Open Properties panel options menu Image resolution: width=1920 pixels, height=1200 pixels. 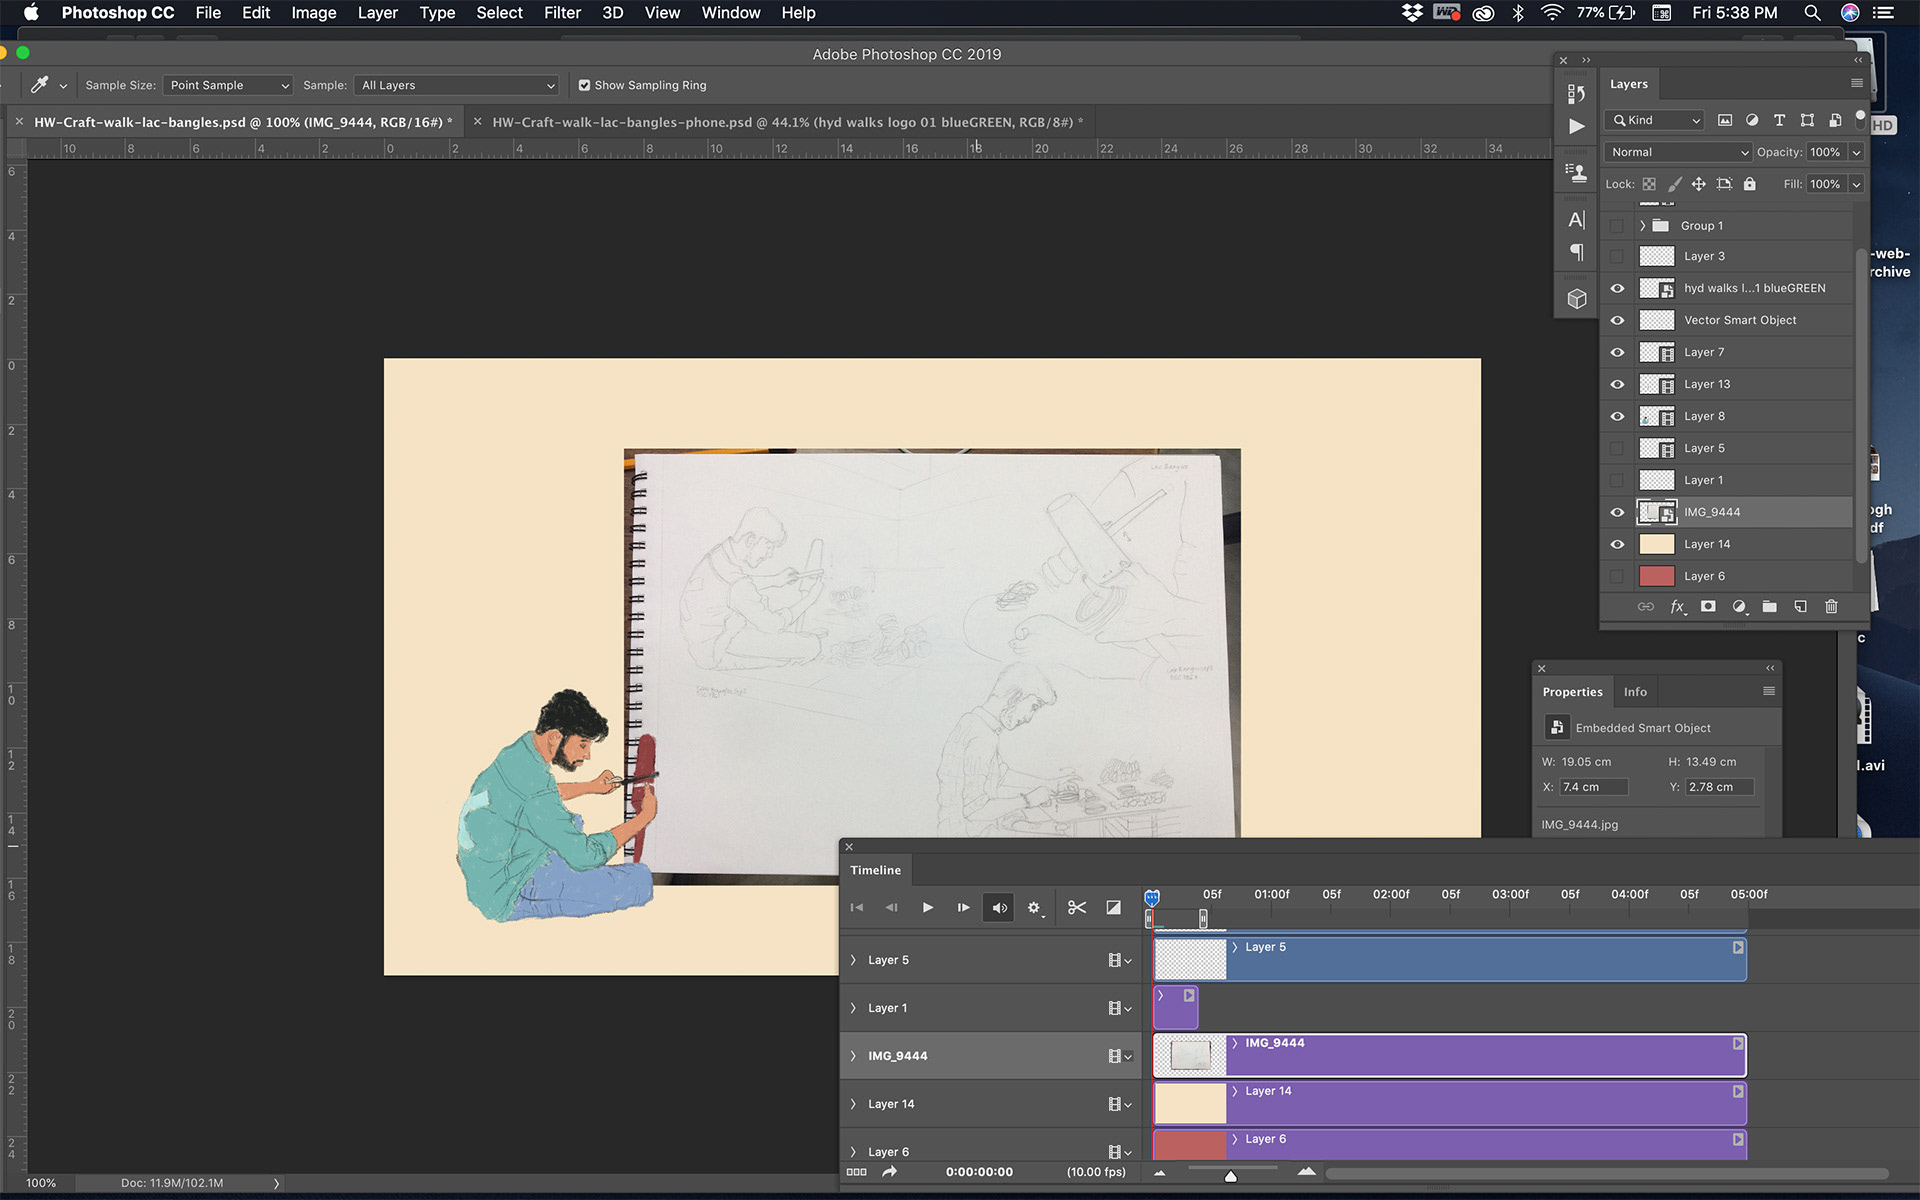1769,691
